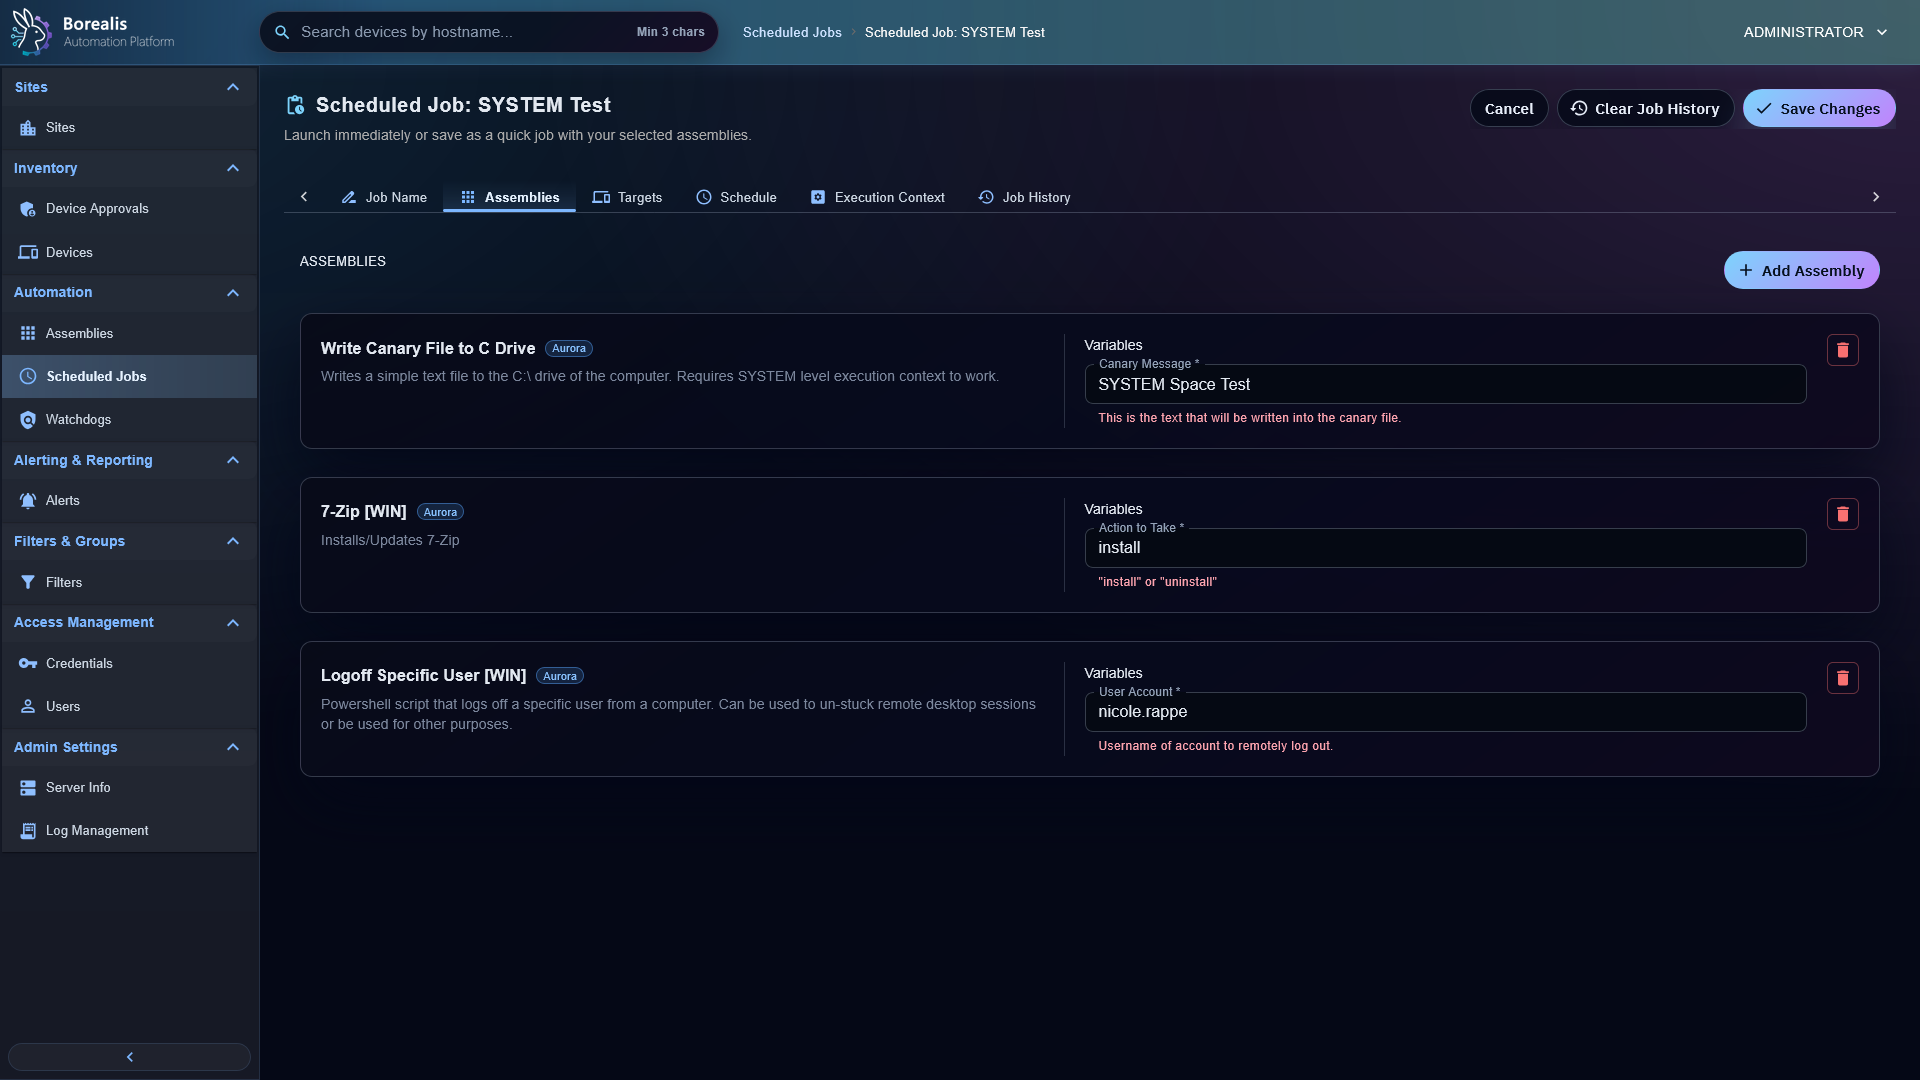Collapse the Inventory sidebar section
1920x1080 pixels.
(233, 168)
